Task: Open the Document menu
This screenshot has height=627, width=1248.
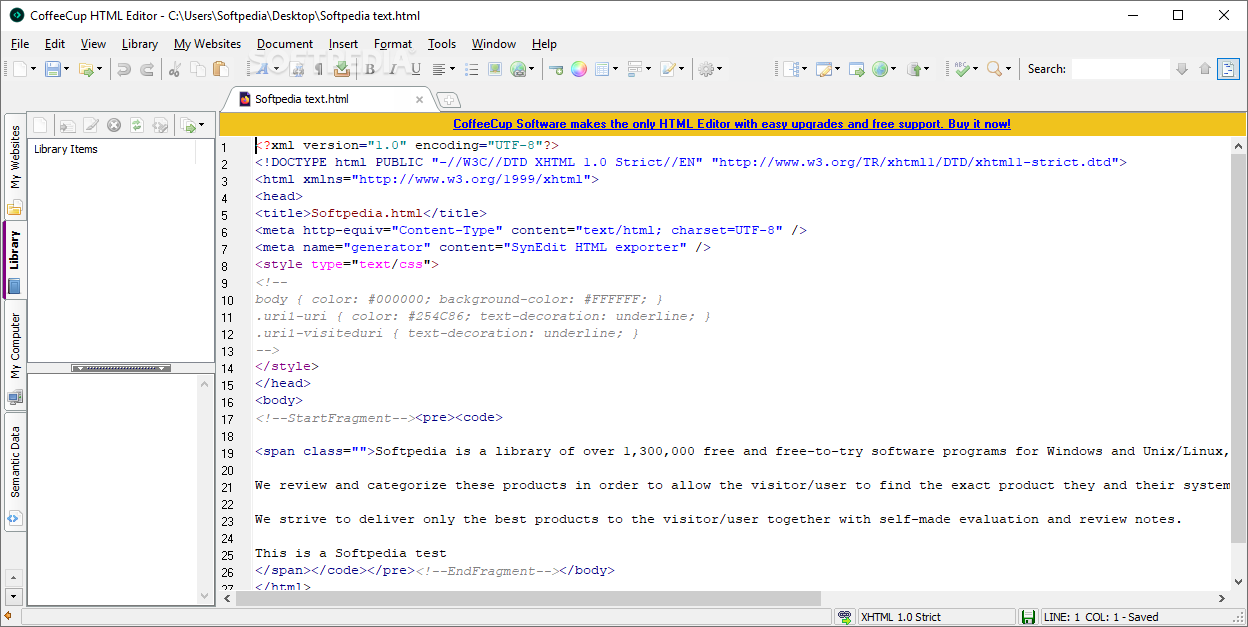Action: [285, 44]
